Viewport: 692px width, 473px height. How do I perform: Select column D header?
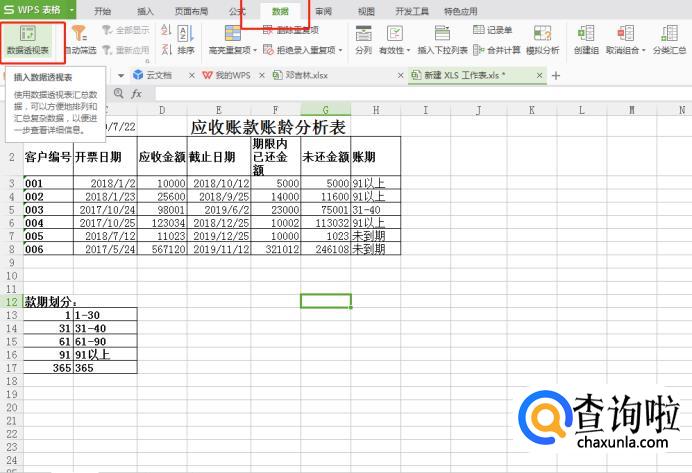[x=162, y=109]
